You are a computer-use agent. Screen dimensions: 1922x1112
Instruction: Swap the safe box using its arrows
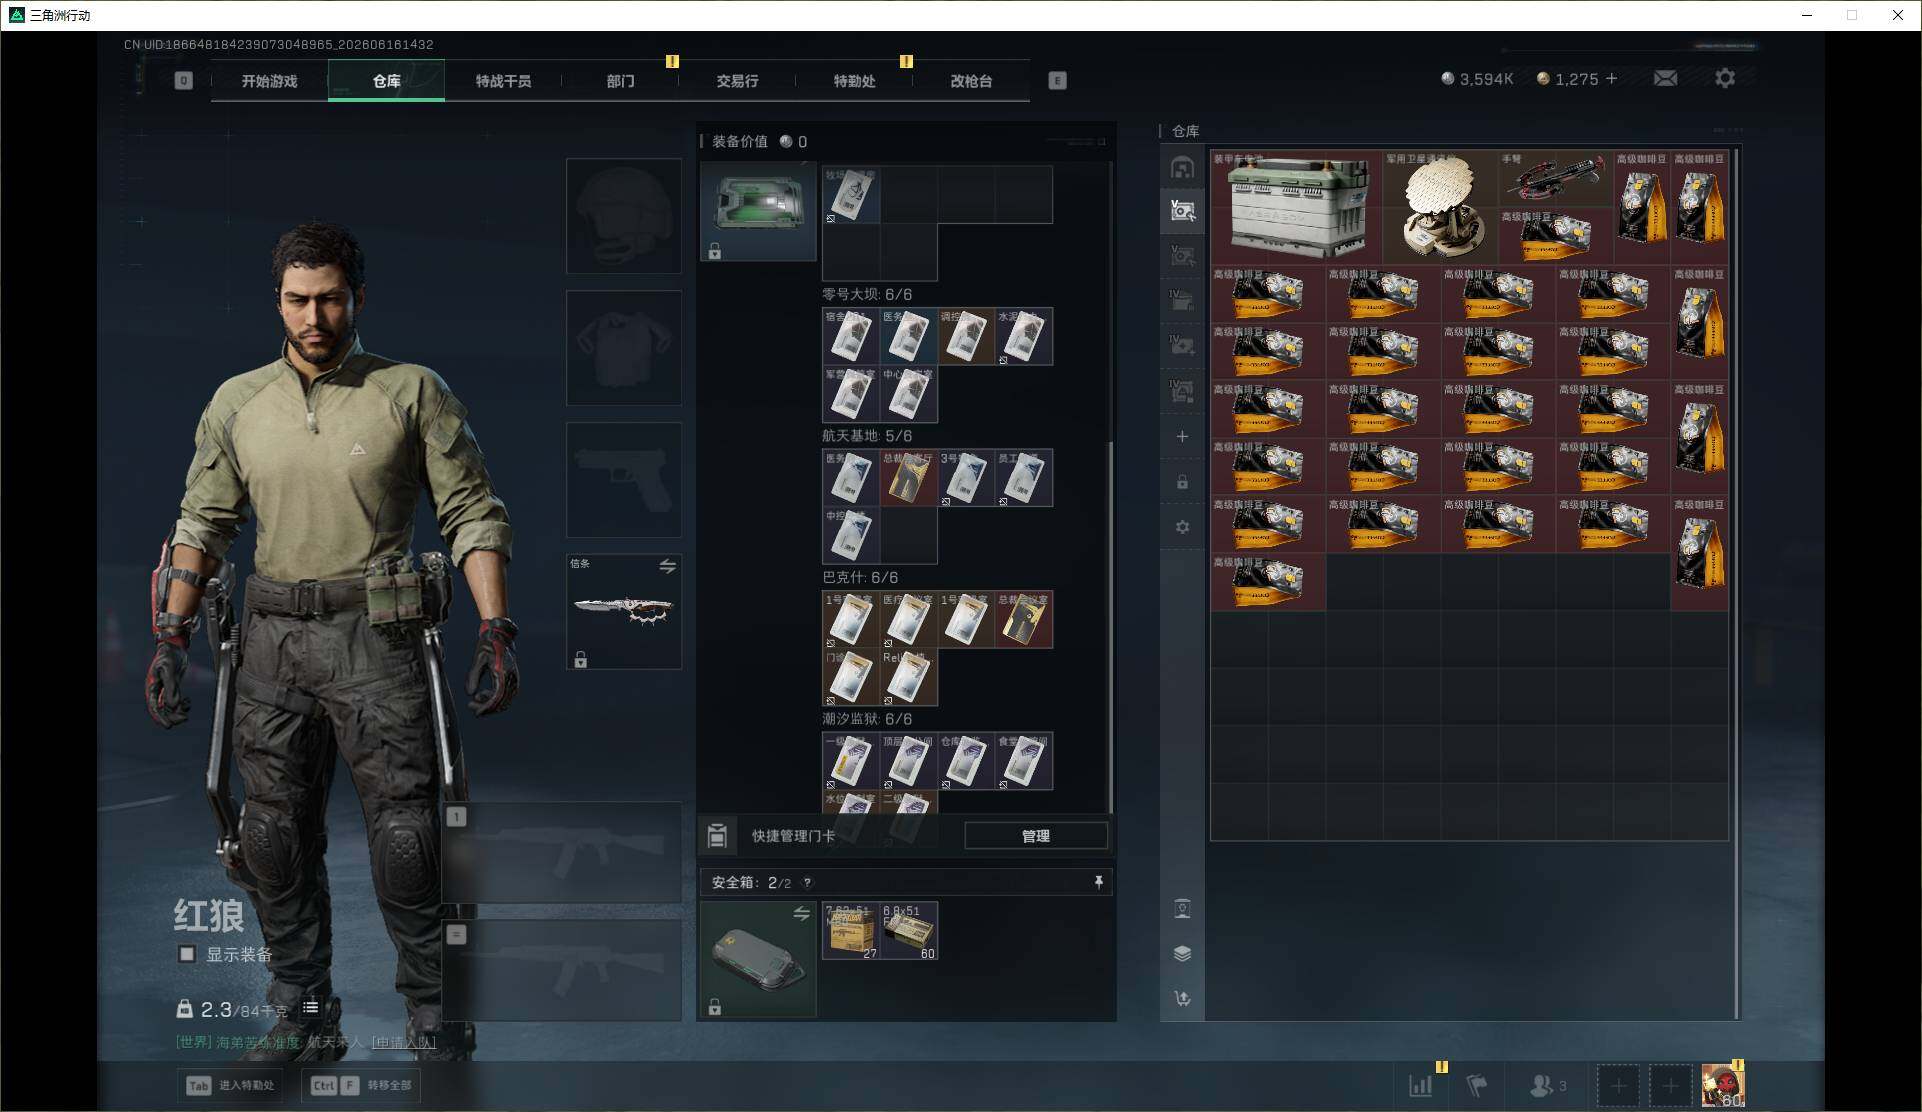[801, 913]
